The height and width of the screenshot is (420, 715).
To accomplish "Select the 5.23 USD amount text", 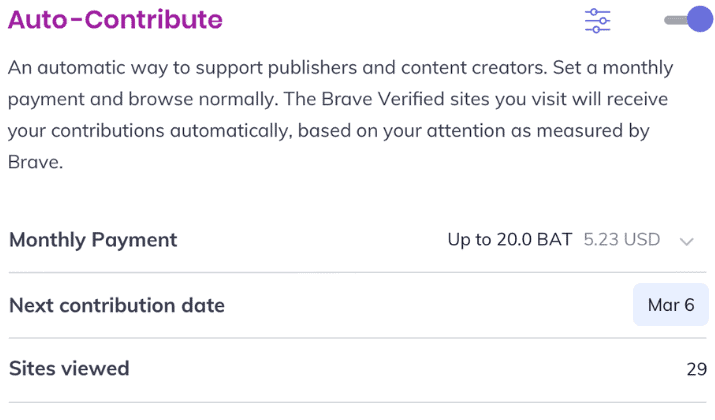I will point(622,239).
